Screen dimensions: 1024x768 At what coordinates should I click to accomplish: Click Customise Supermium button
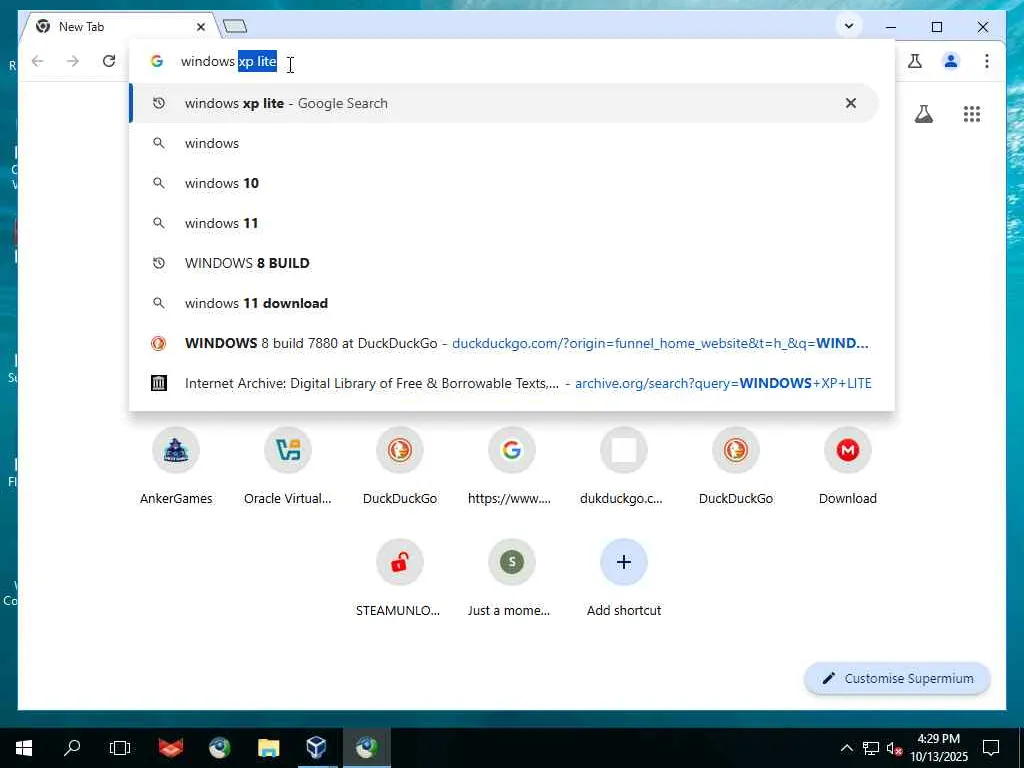coord(897,679)
